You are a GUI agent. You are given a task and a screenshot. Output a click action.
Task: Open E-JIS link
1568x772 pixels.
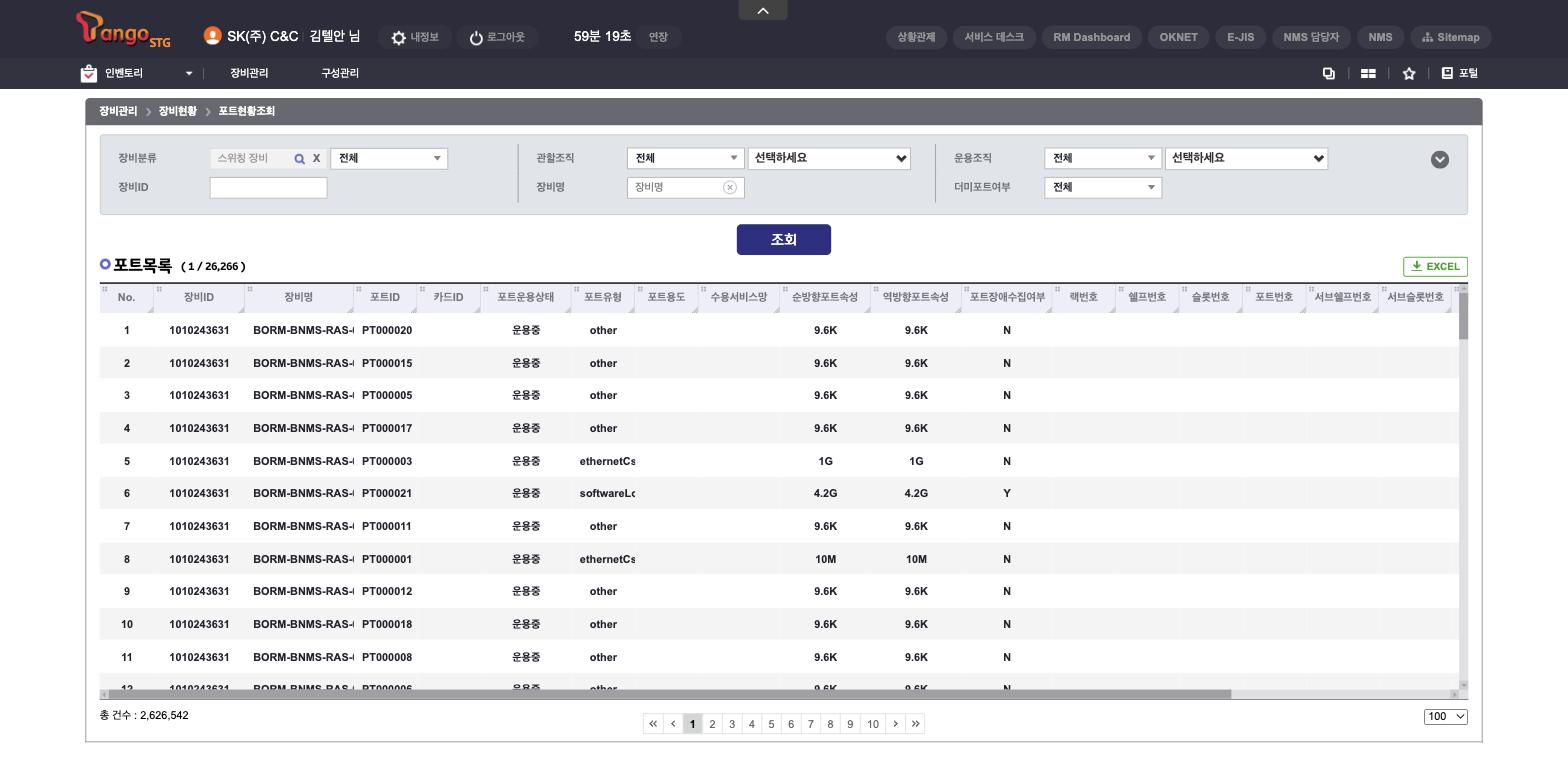tap(1240, 37)
